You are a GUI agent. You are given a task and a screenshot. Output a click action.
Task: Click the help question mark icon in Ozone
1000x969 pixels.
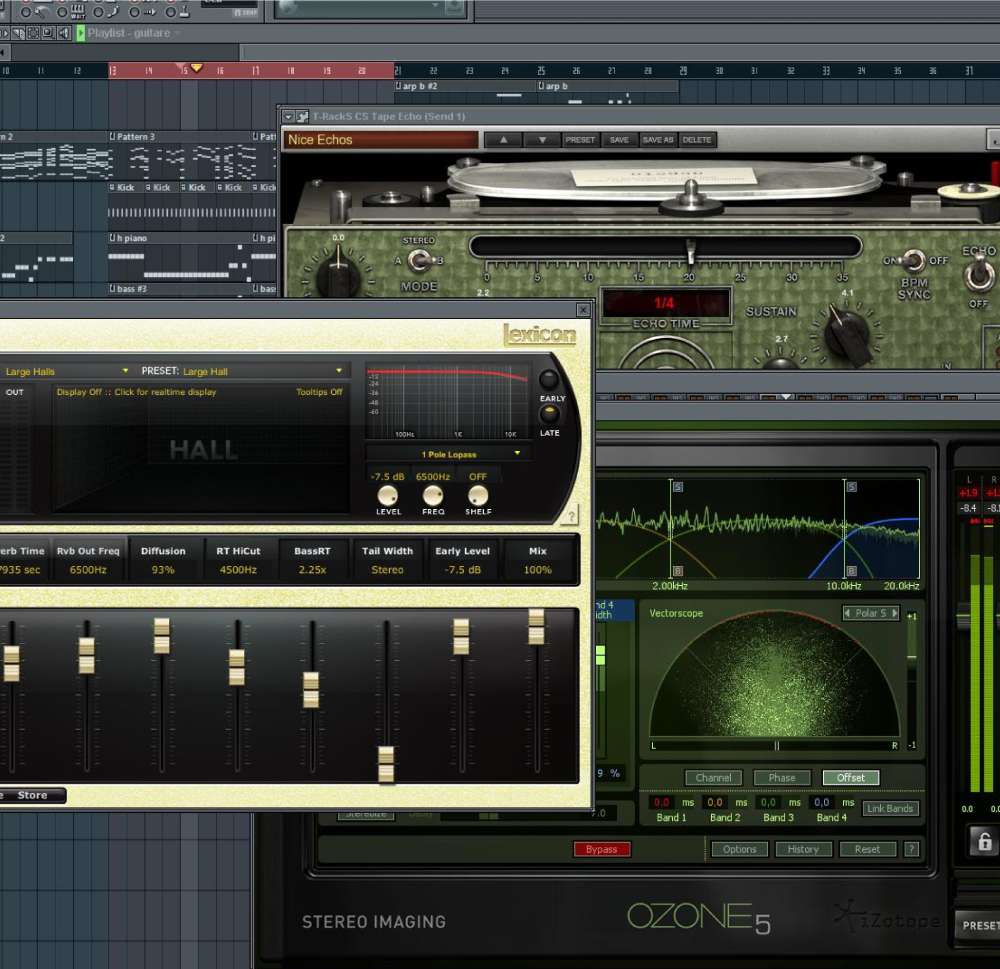911,849
